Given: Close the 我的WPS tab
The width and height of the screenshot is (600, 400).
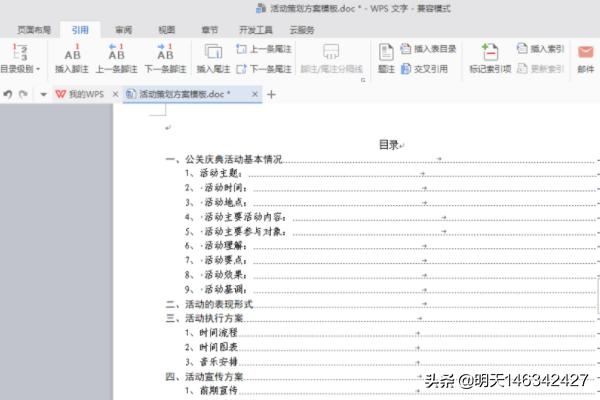Looking at the screenshot, I should [115, 94].
